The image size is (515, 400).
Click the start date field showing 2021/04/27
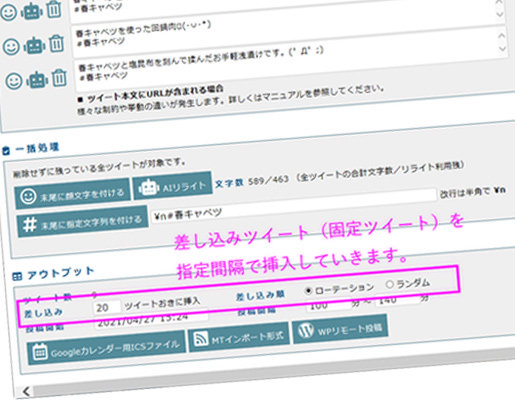click(x=152, y=321)
